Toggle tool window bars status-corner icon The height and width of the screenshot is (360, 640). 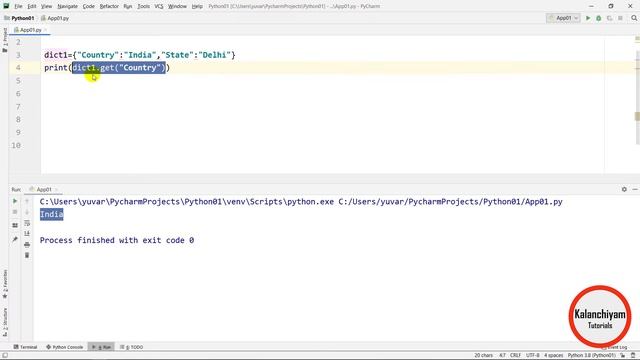click(4, 355)
